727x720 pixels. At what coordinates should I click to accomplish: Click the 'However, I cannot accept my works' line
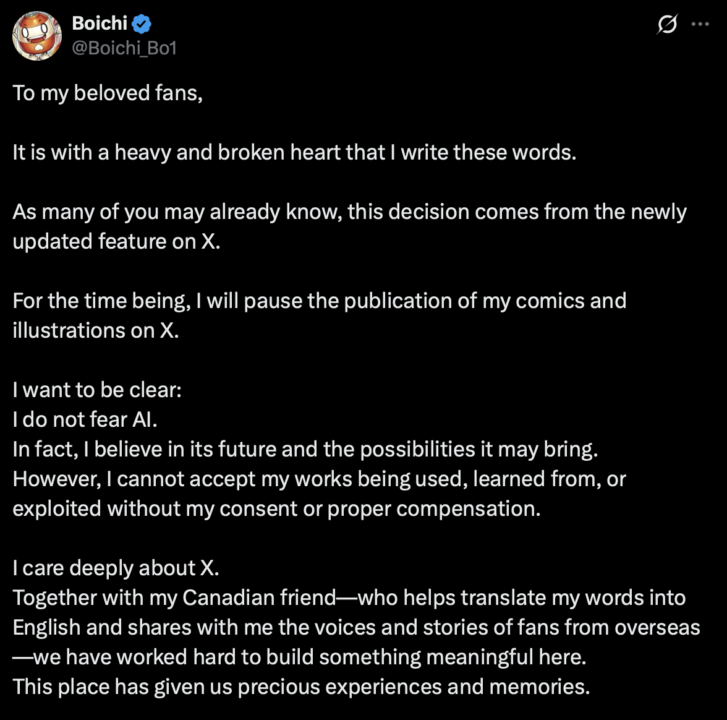pyautogui.click(x=320, y=478)
